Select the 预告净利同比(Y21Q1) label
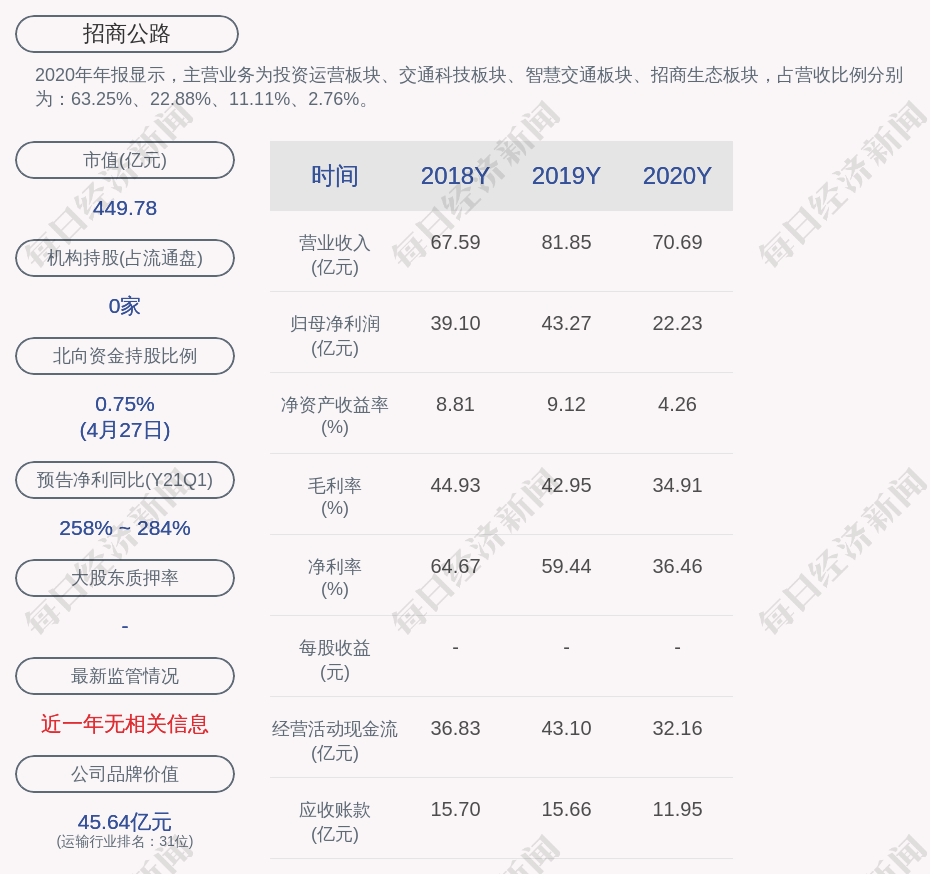 [x=125, y=480]
